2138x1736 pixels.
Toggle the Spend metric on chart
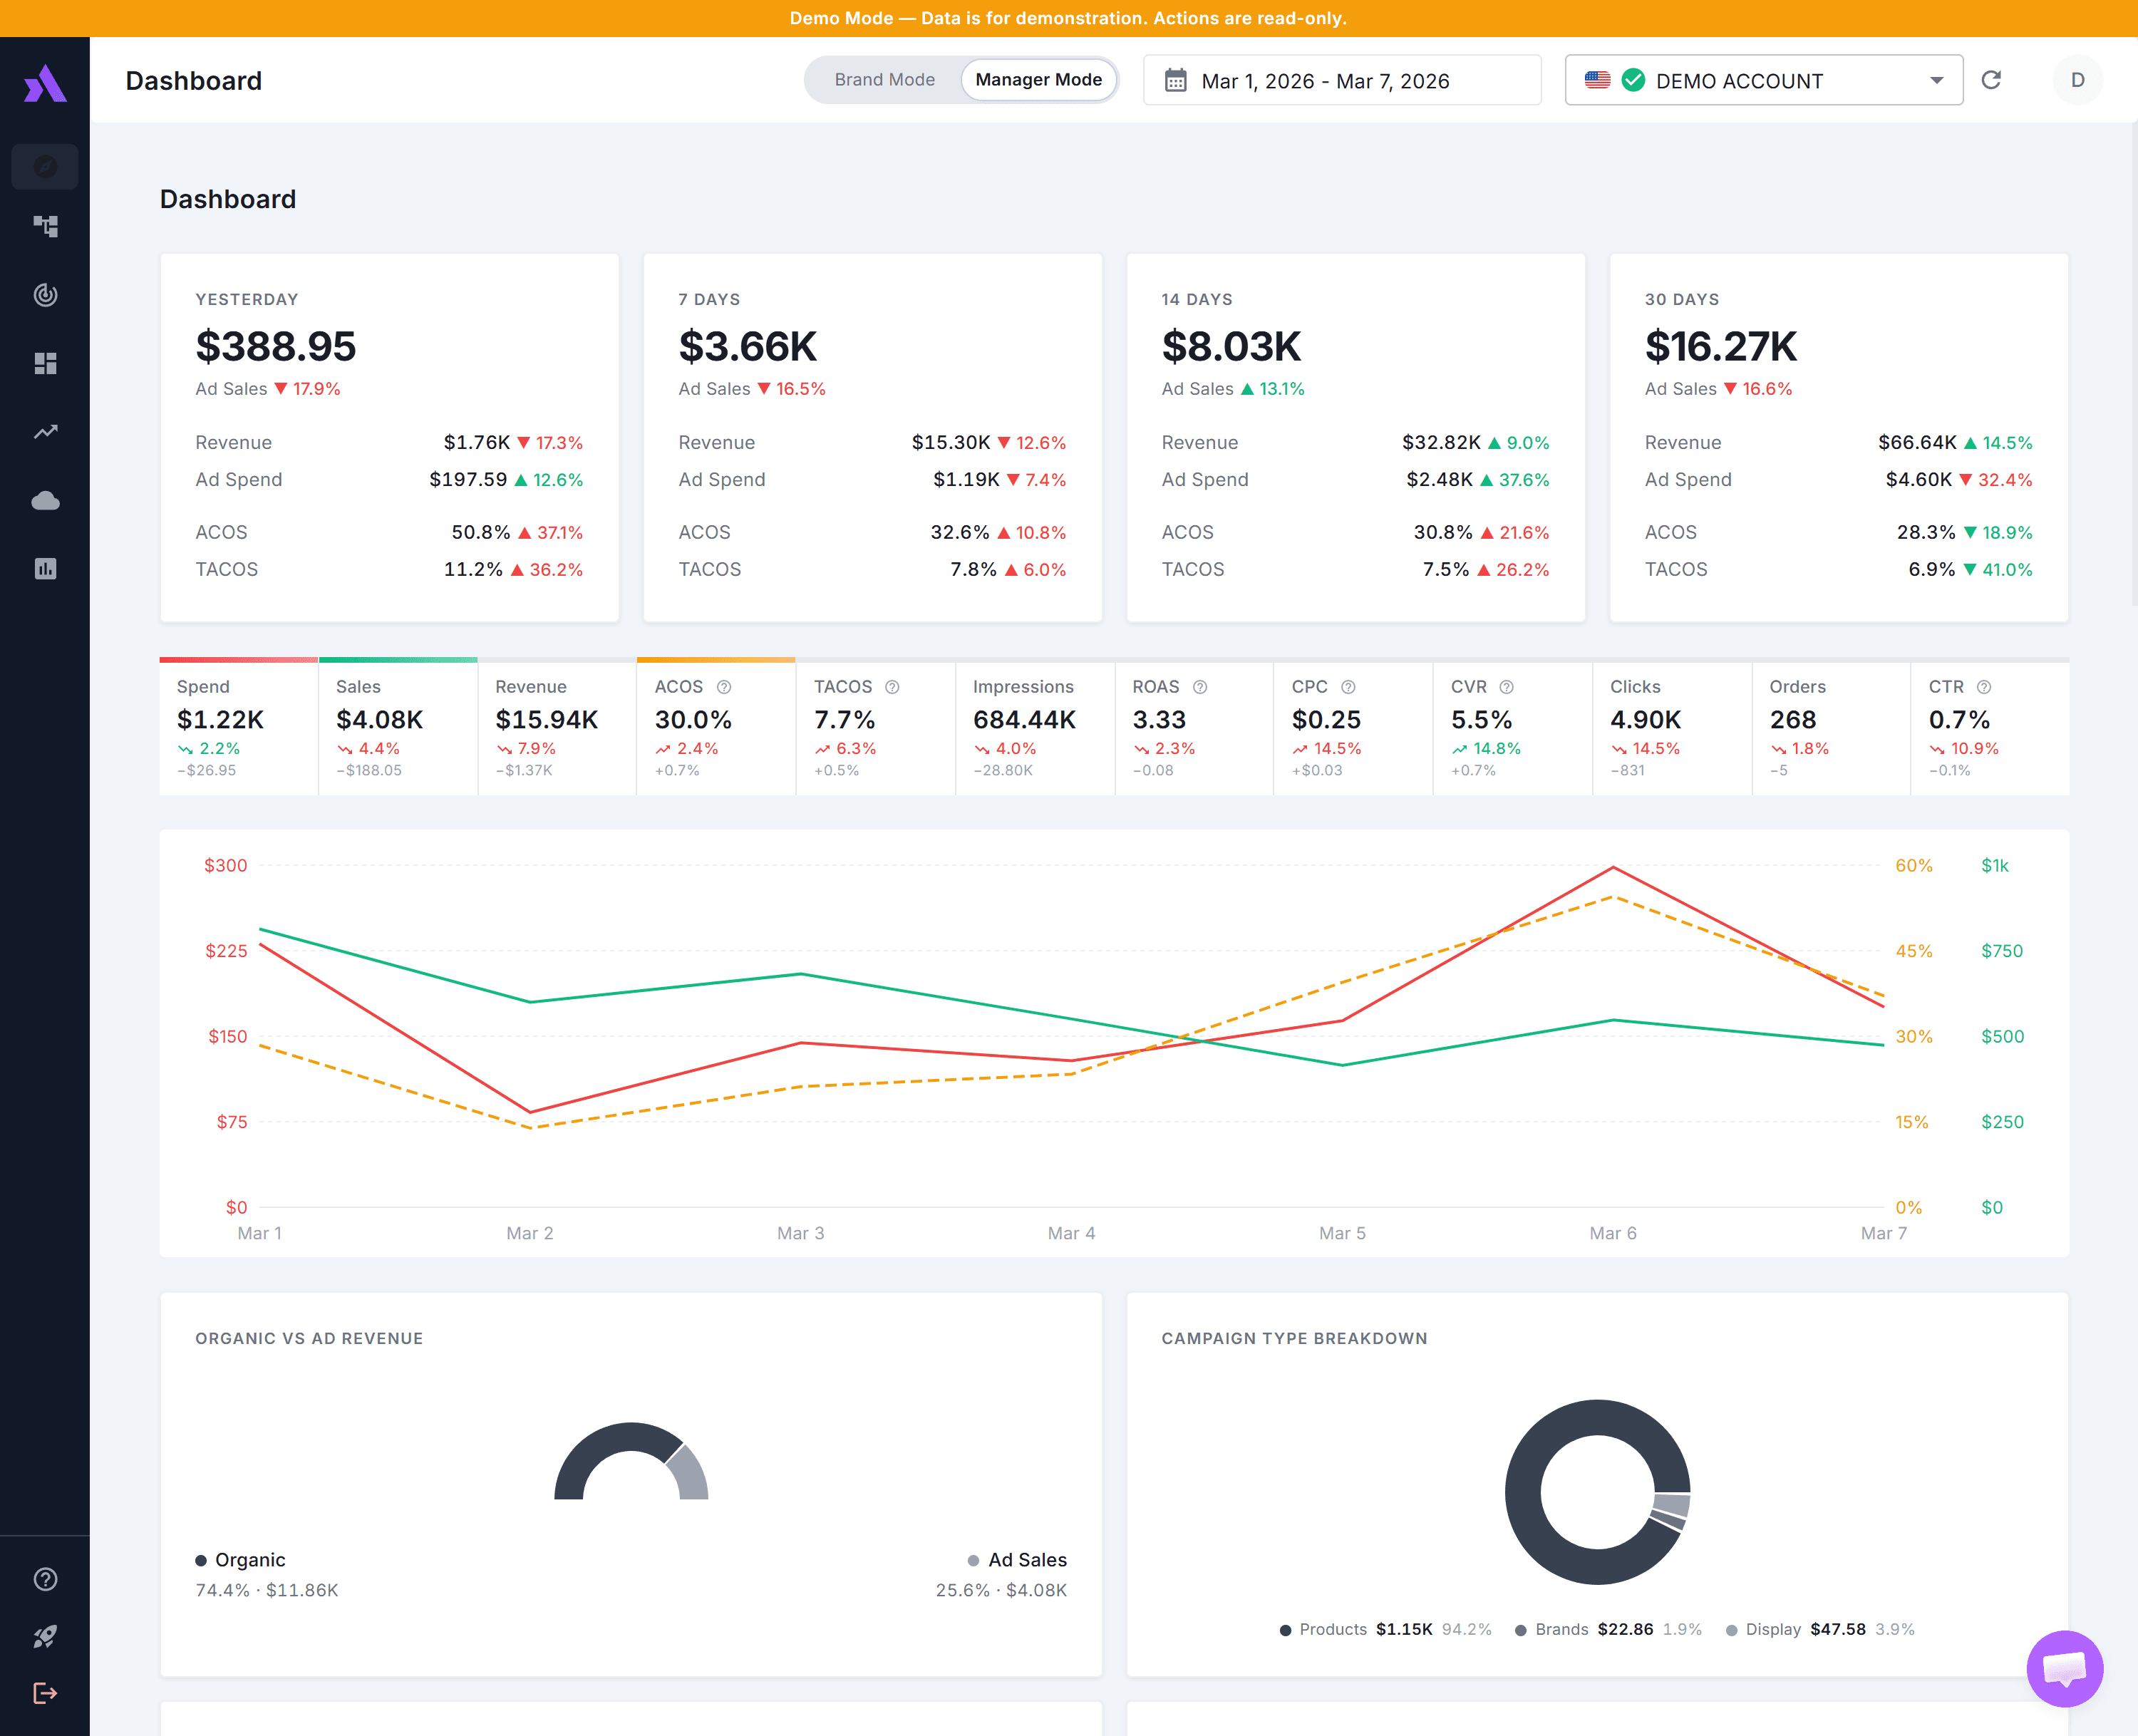[238, 727]
